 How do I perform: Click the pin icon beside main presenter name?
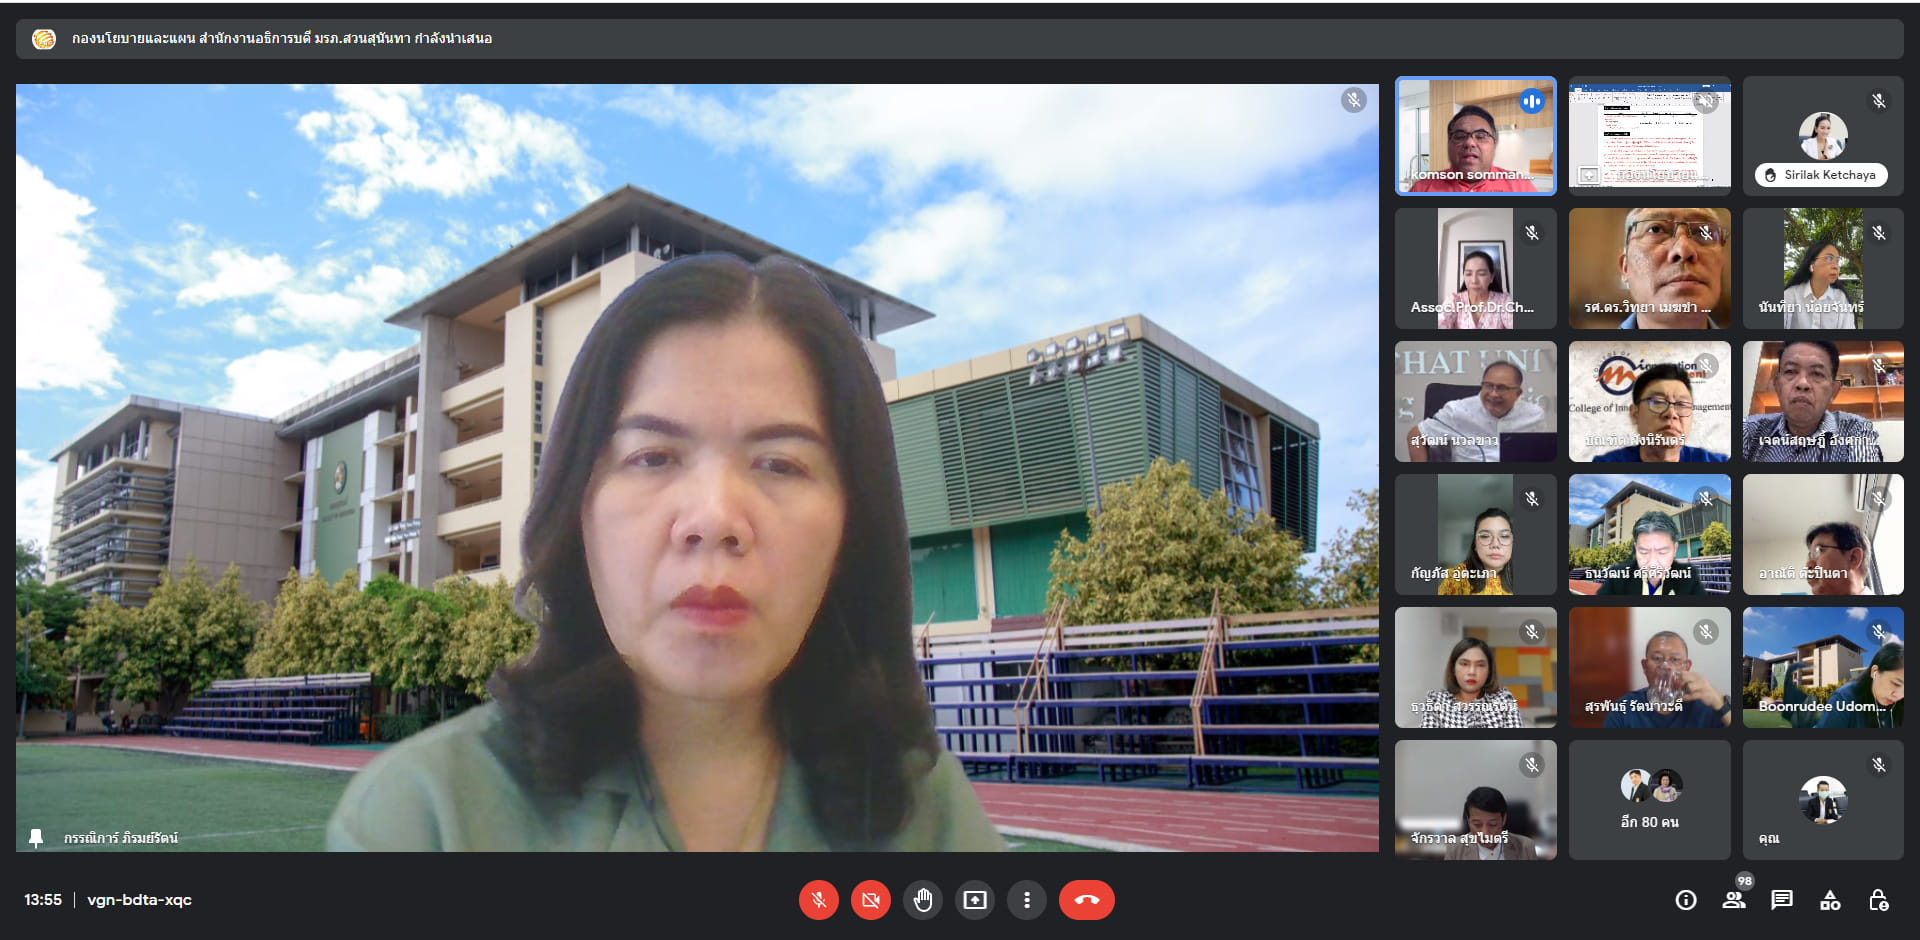(36, 838)
